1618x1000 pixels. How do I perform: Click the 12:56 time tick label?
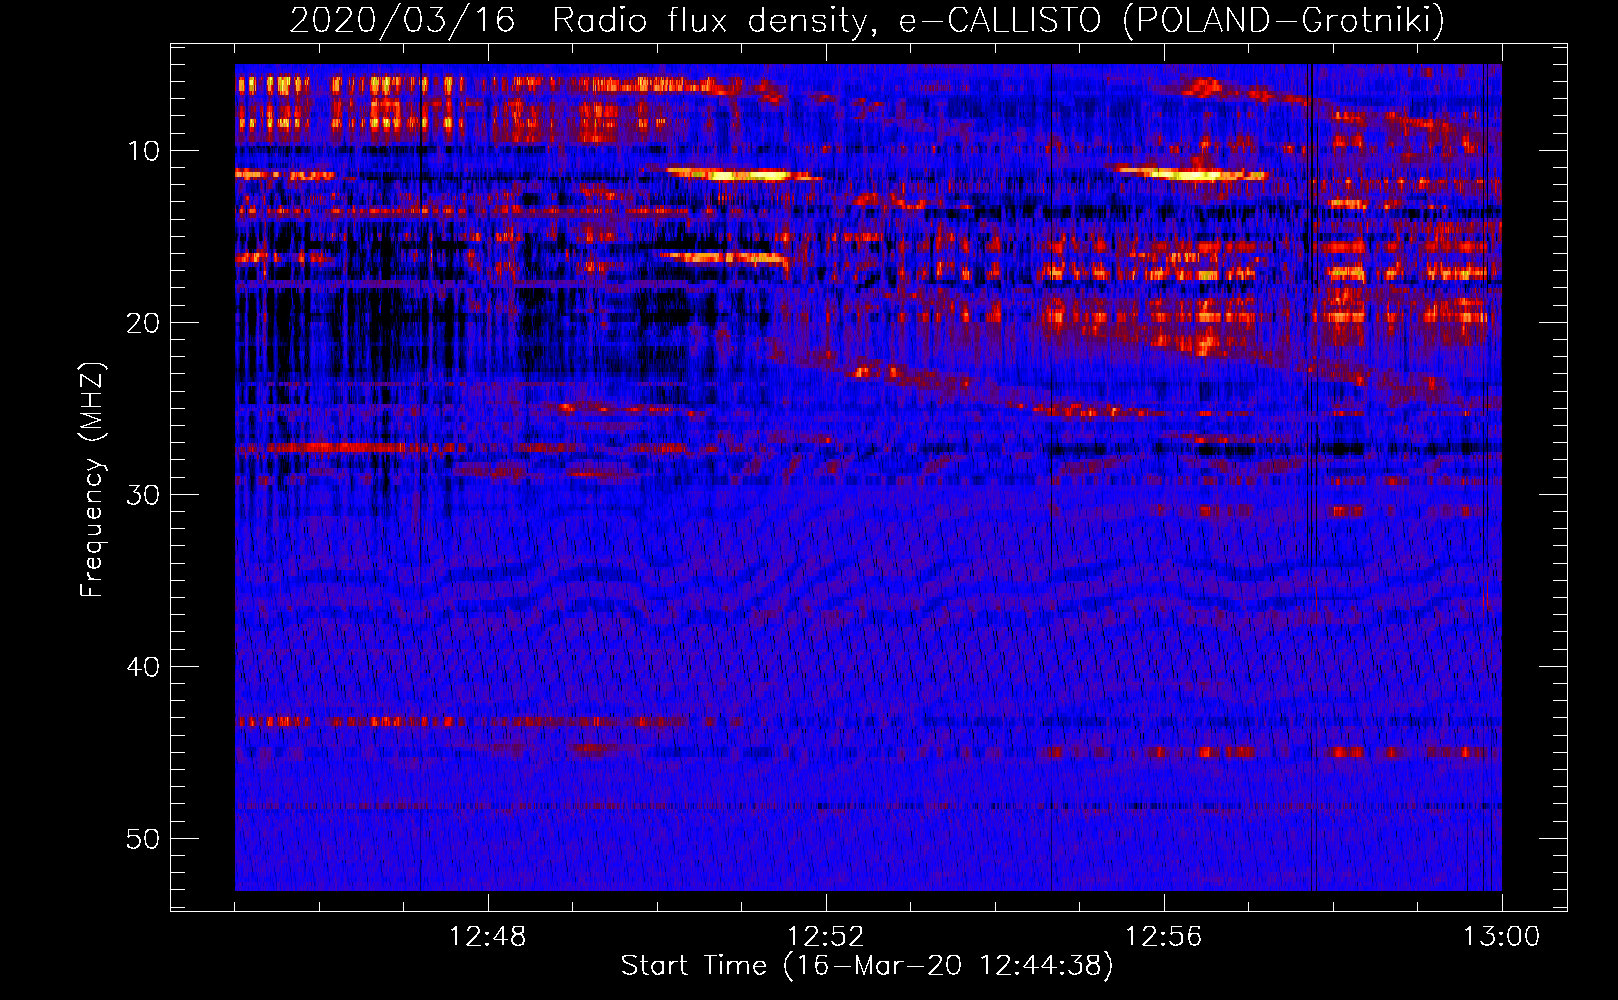(x=1164, y=937)
